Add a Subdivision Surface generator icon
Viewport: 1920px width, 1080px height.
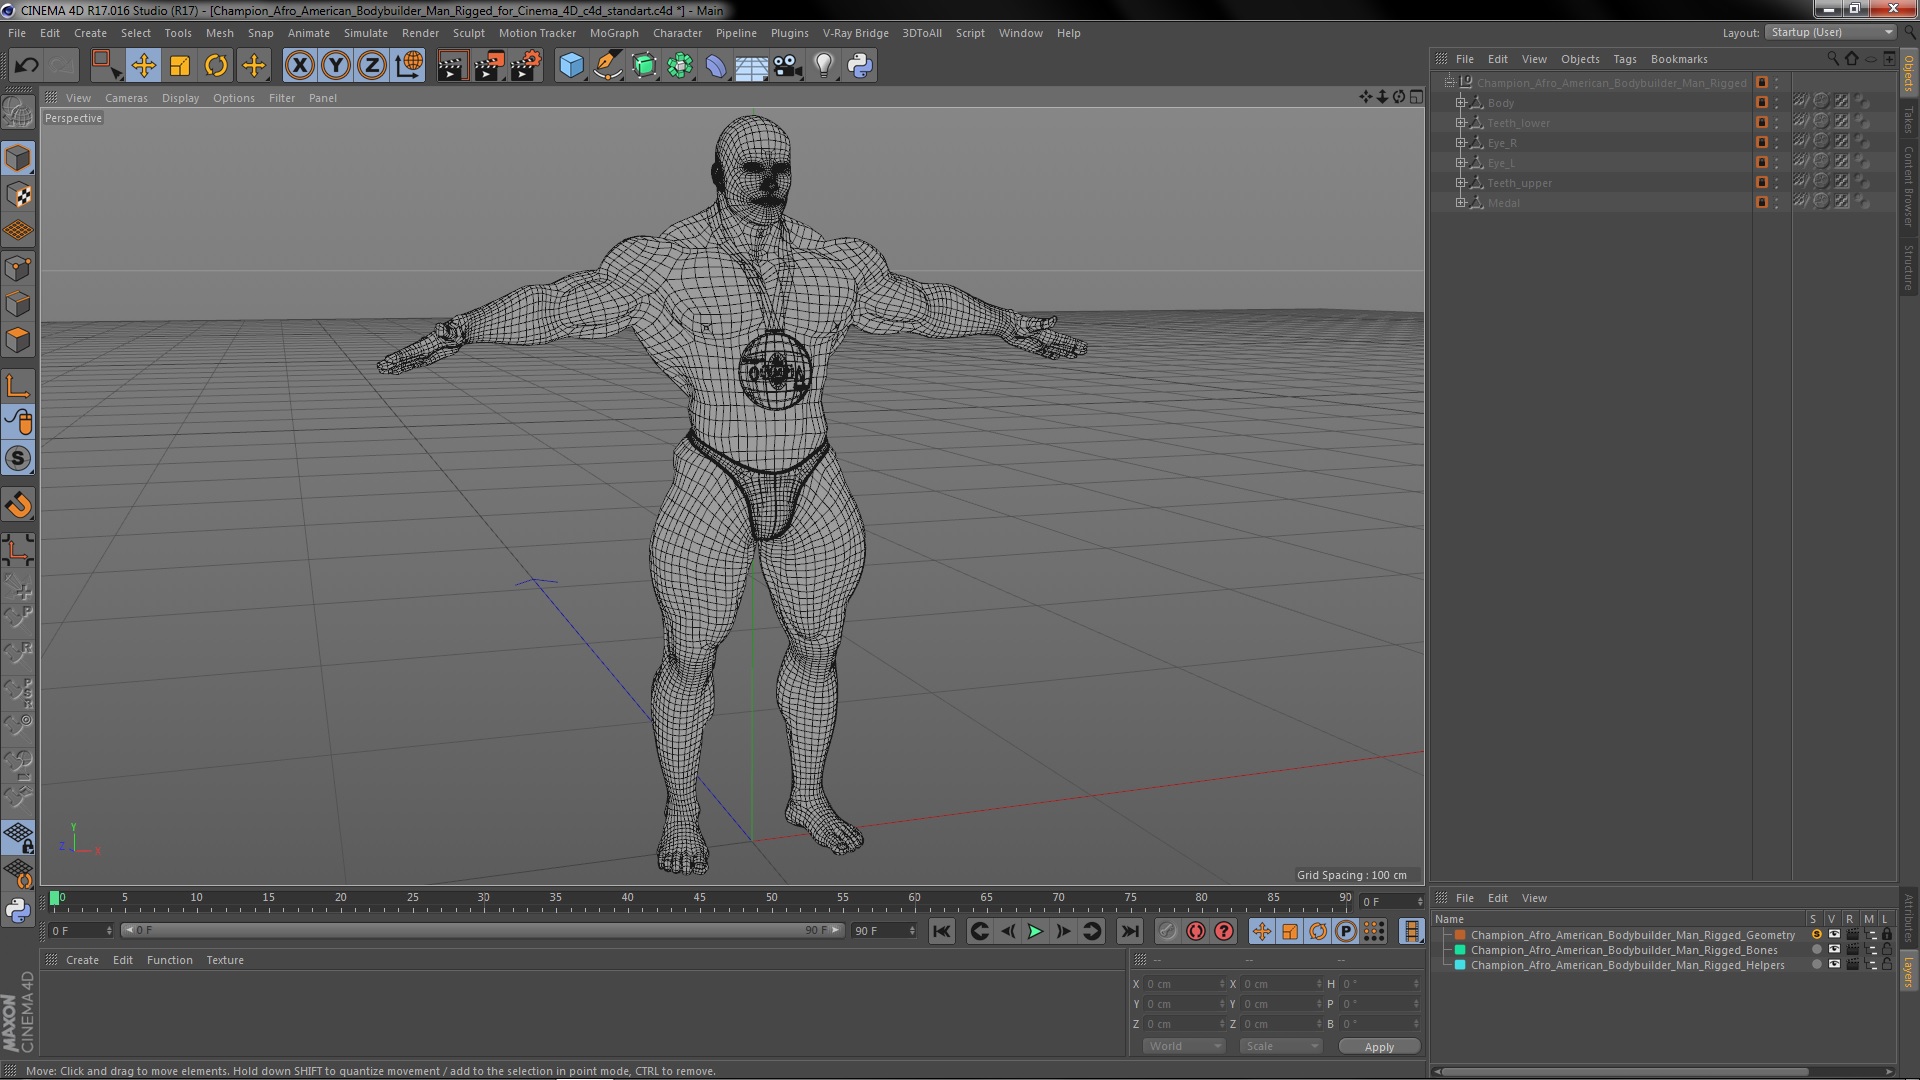(644, 66)
